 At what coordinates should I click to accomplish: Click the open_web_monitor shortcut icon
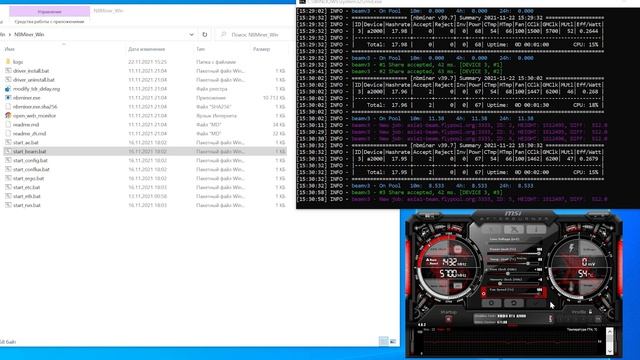(x=8, y=116)
